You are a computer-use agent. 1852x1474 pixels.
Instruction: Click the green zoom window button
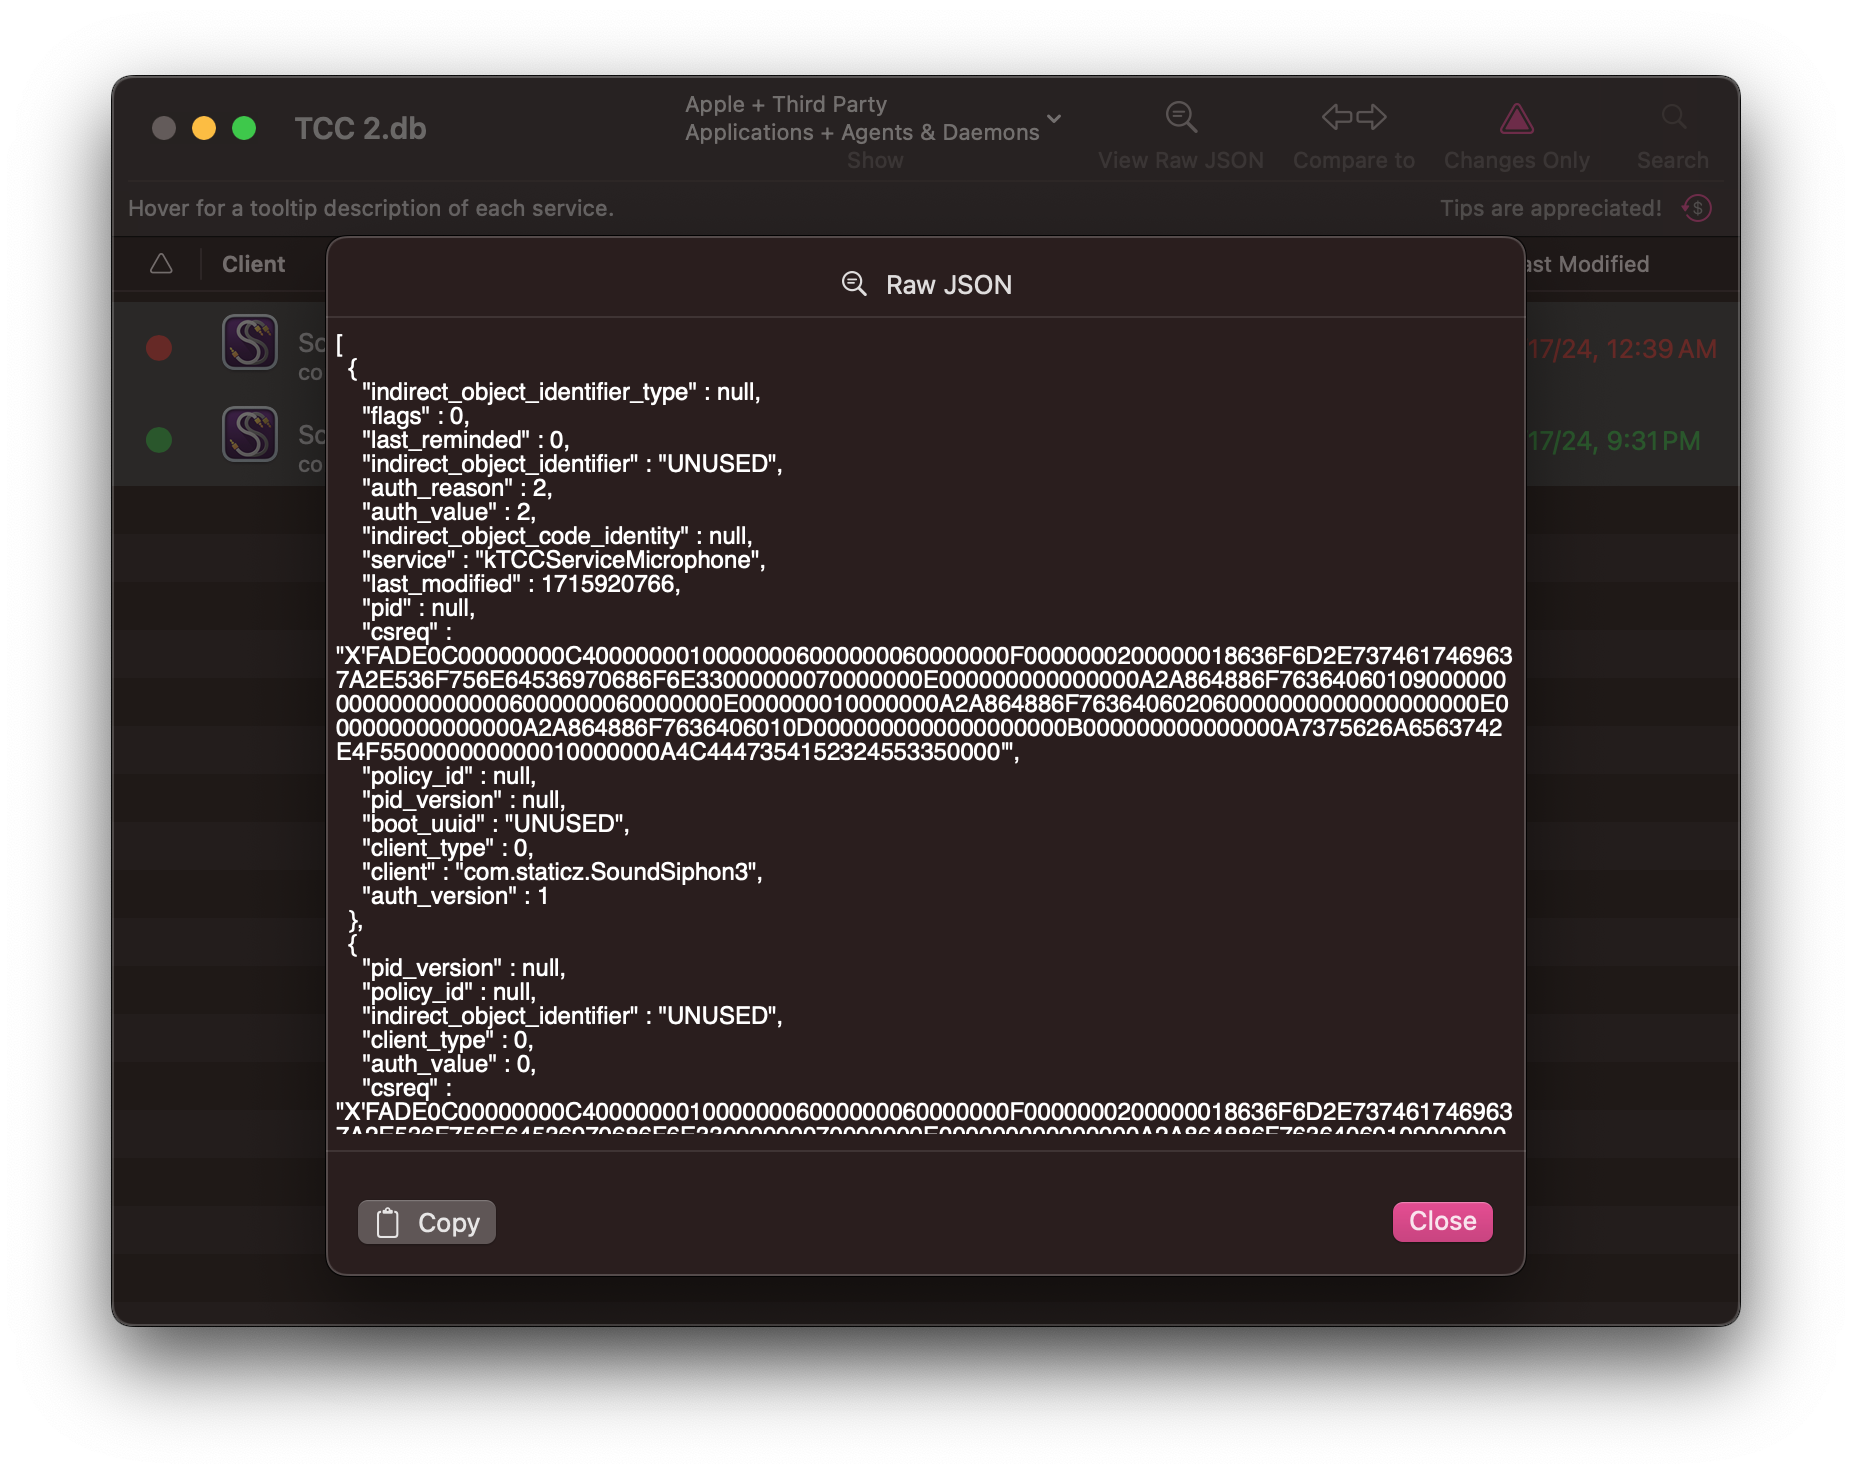coord(244,128)
